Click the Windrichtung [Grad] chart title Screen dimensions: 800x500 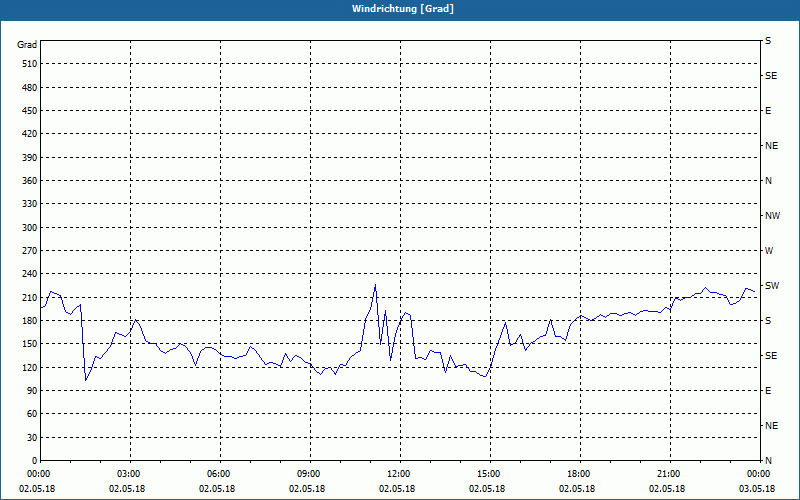click(403, 9)
